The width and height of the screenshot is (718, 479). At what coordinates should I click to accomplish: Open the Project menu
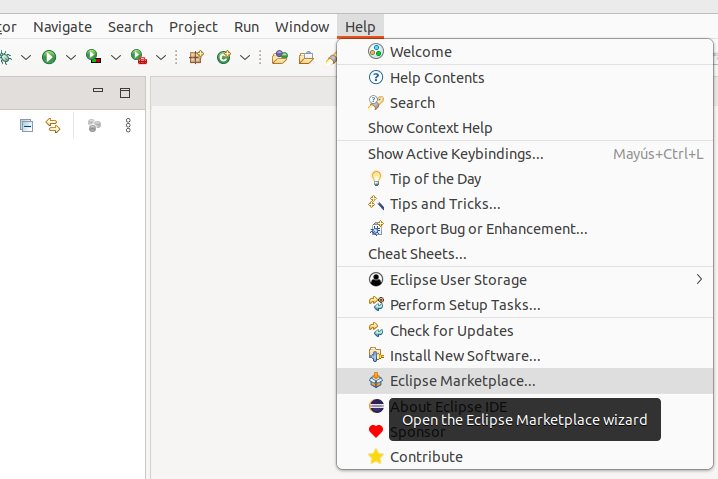[193, 27]
